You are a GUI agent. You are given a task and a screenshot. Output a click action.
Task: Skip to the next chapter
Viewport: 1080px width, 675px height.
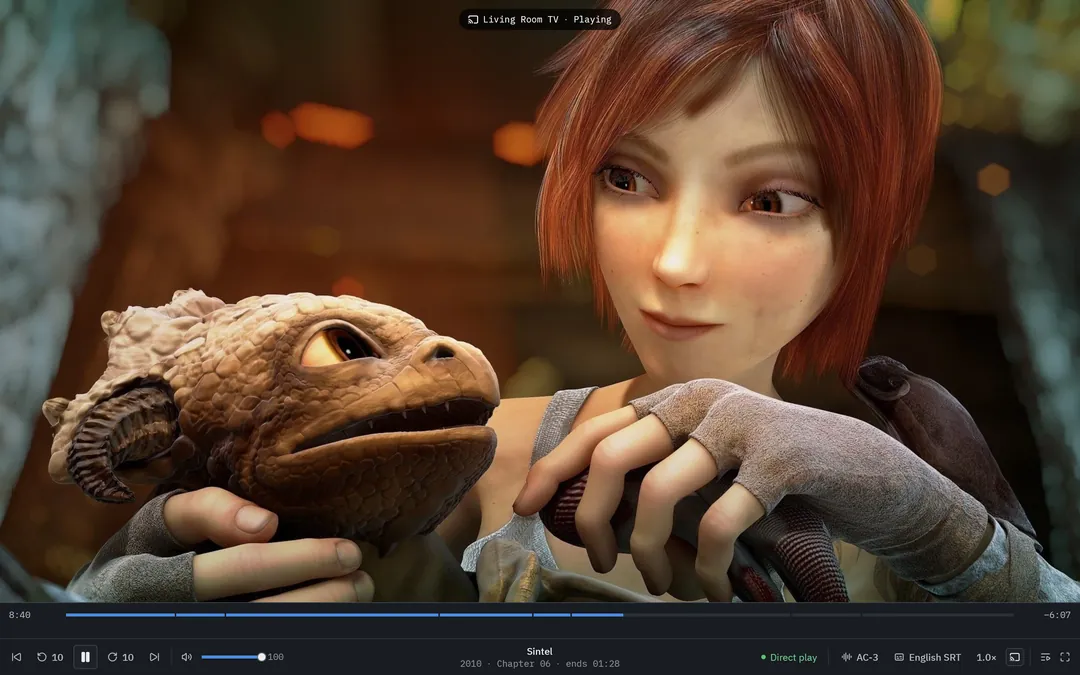coord(154,657)
